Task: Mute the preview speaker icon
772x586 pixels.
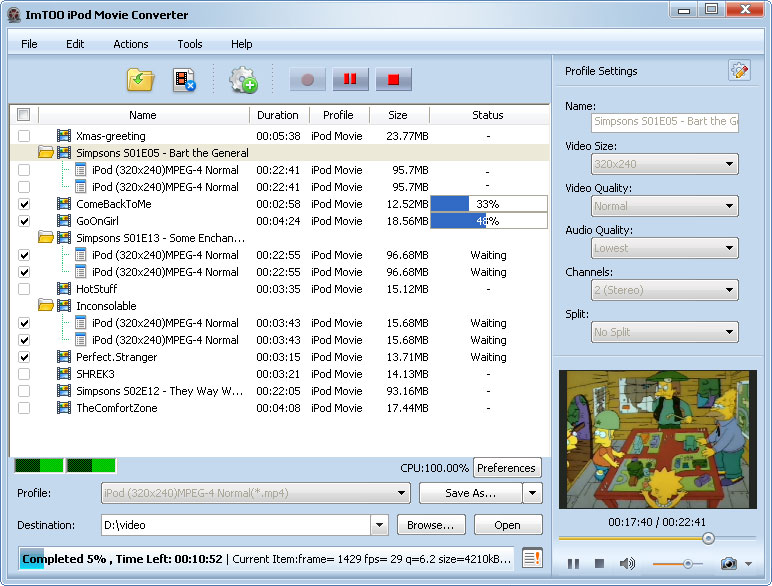Action: tap(627, 563)
